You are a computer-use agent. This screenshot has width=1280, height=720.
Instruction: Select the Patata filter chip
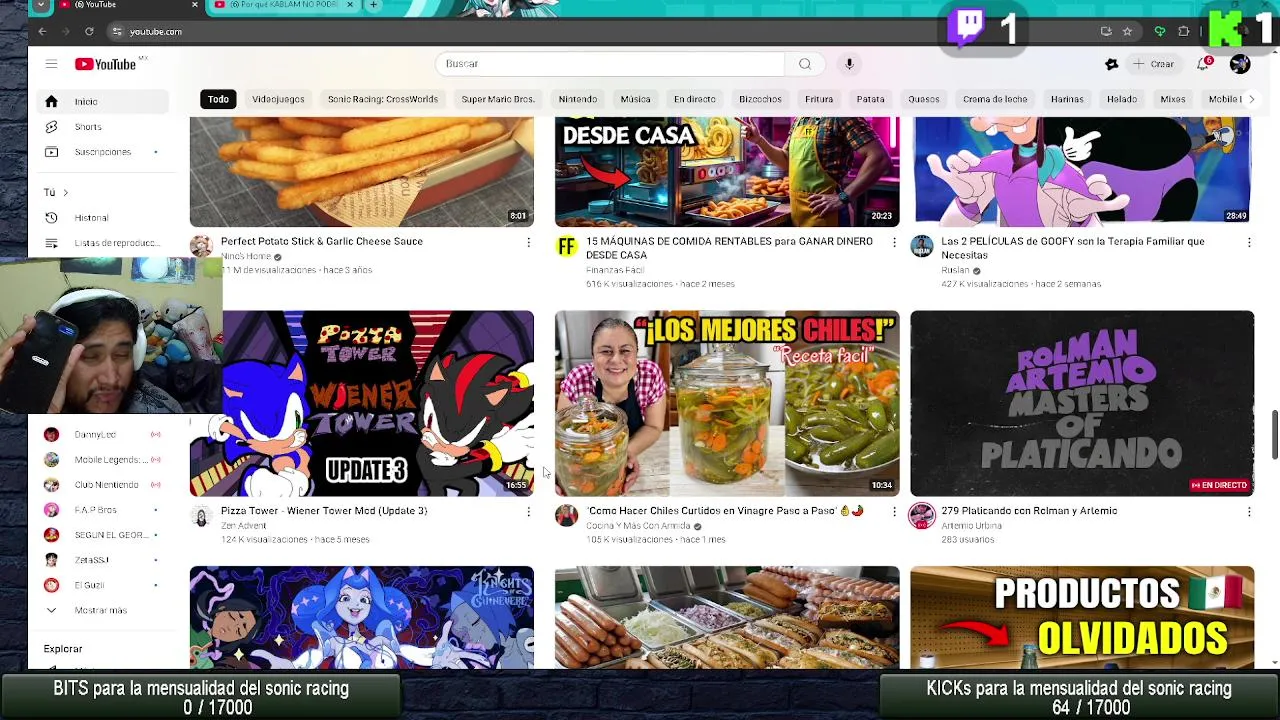coord(870,99)
